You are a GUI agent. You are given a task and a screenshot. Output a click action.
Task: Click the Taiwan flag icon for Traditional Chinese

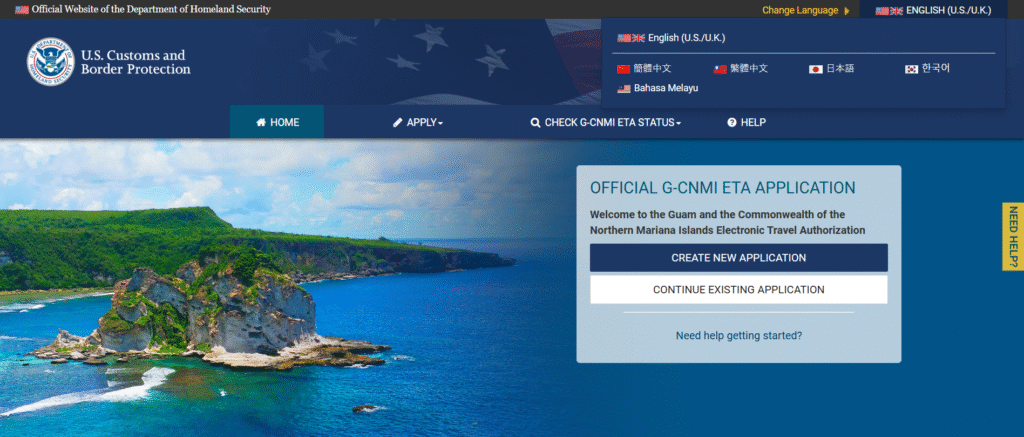tap(720, 69)
